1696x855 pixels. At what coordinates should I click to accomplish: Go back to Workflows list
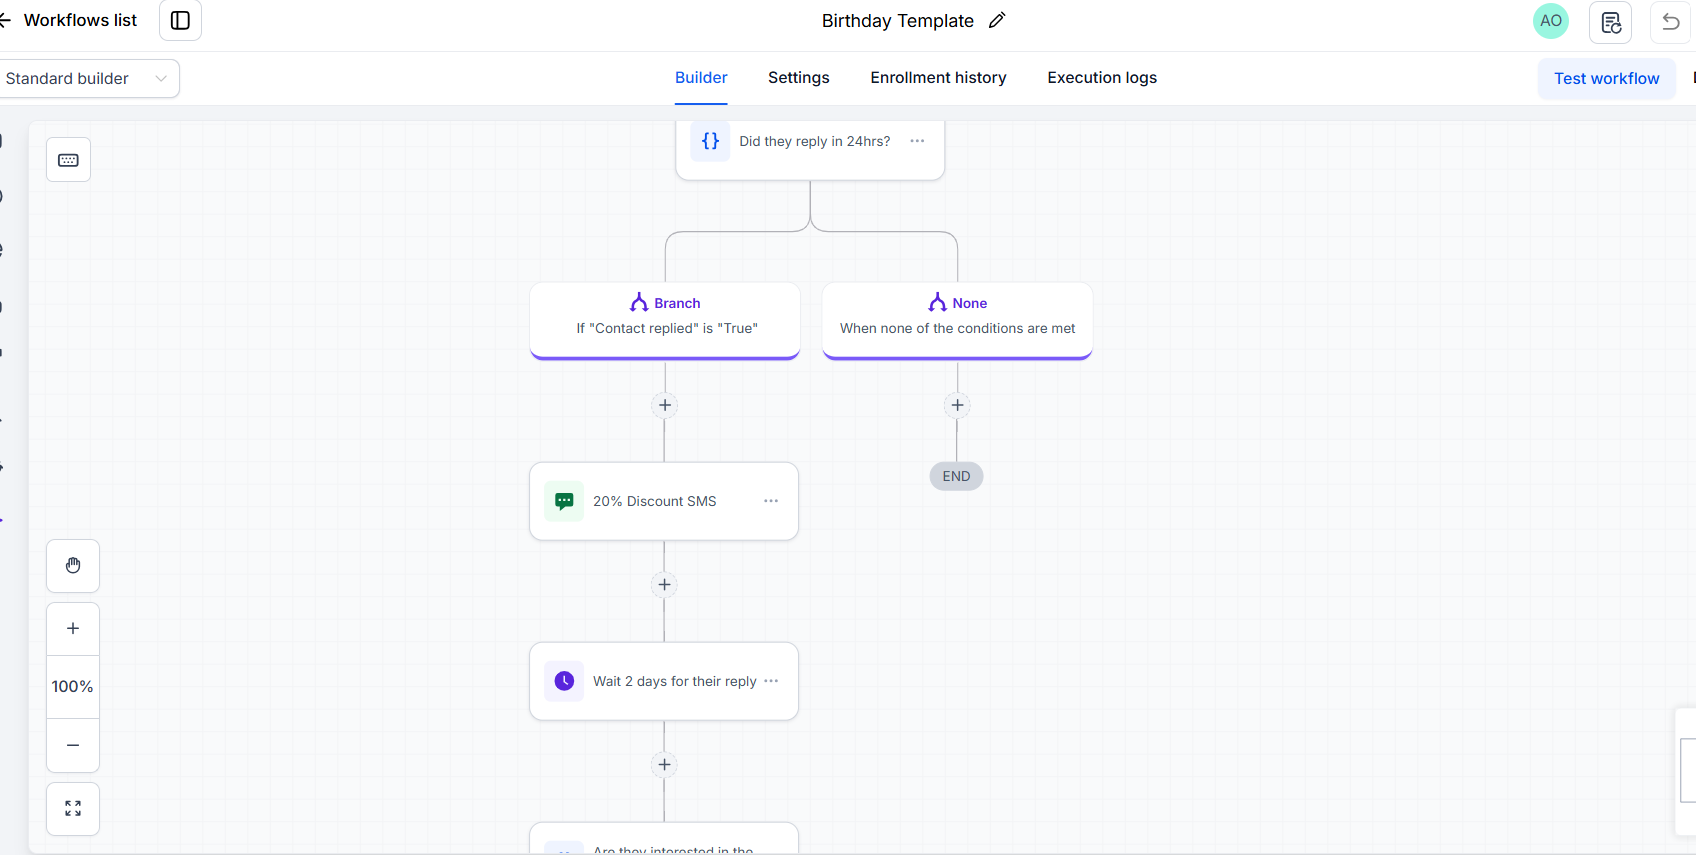pyautogui.click(x=68, y=20)
